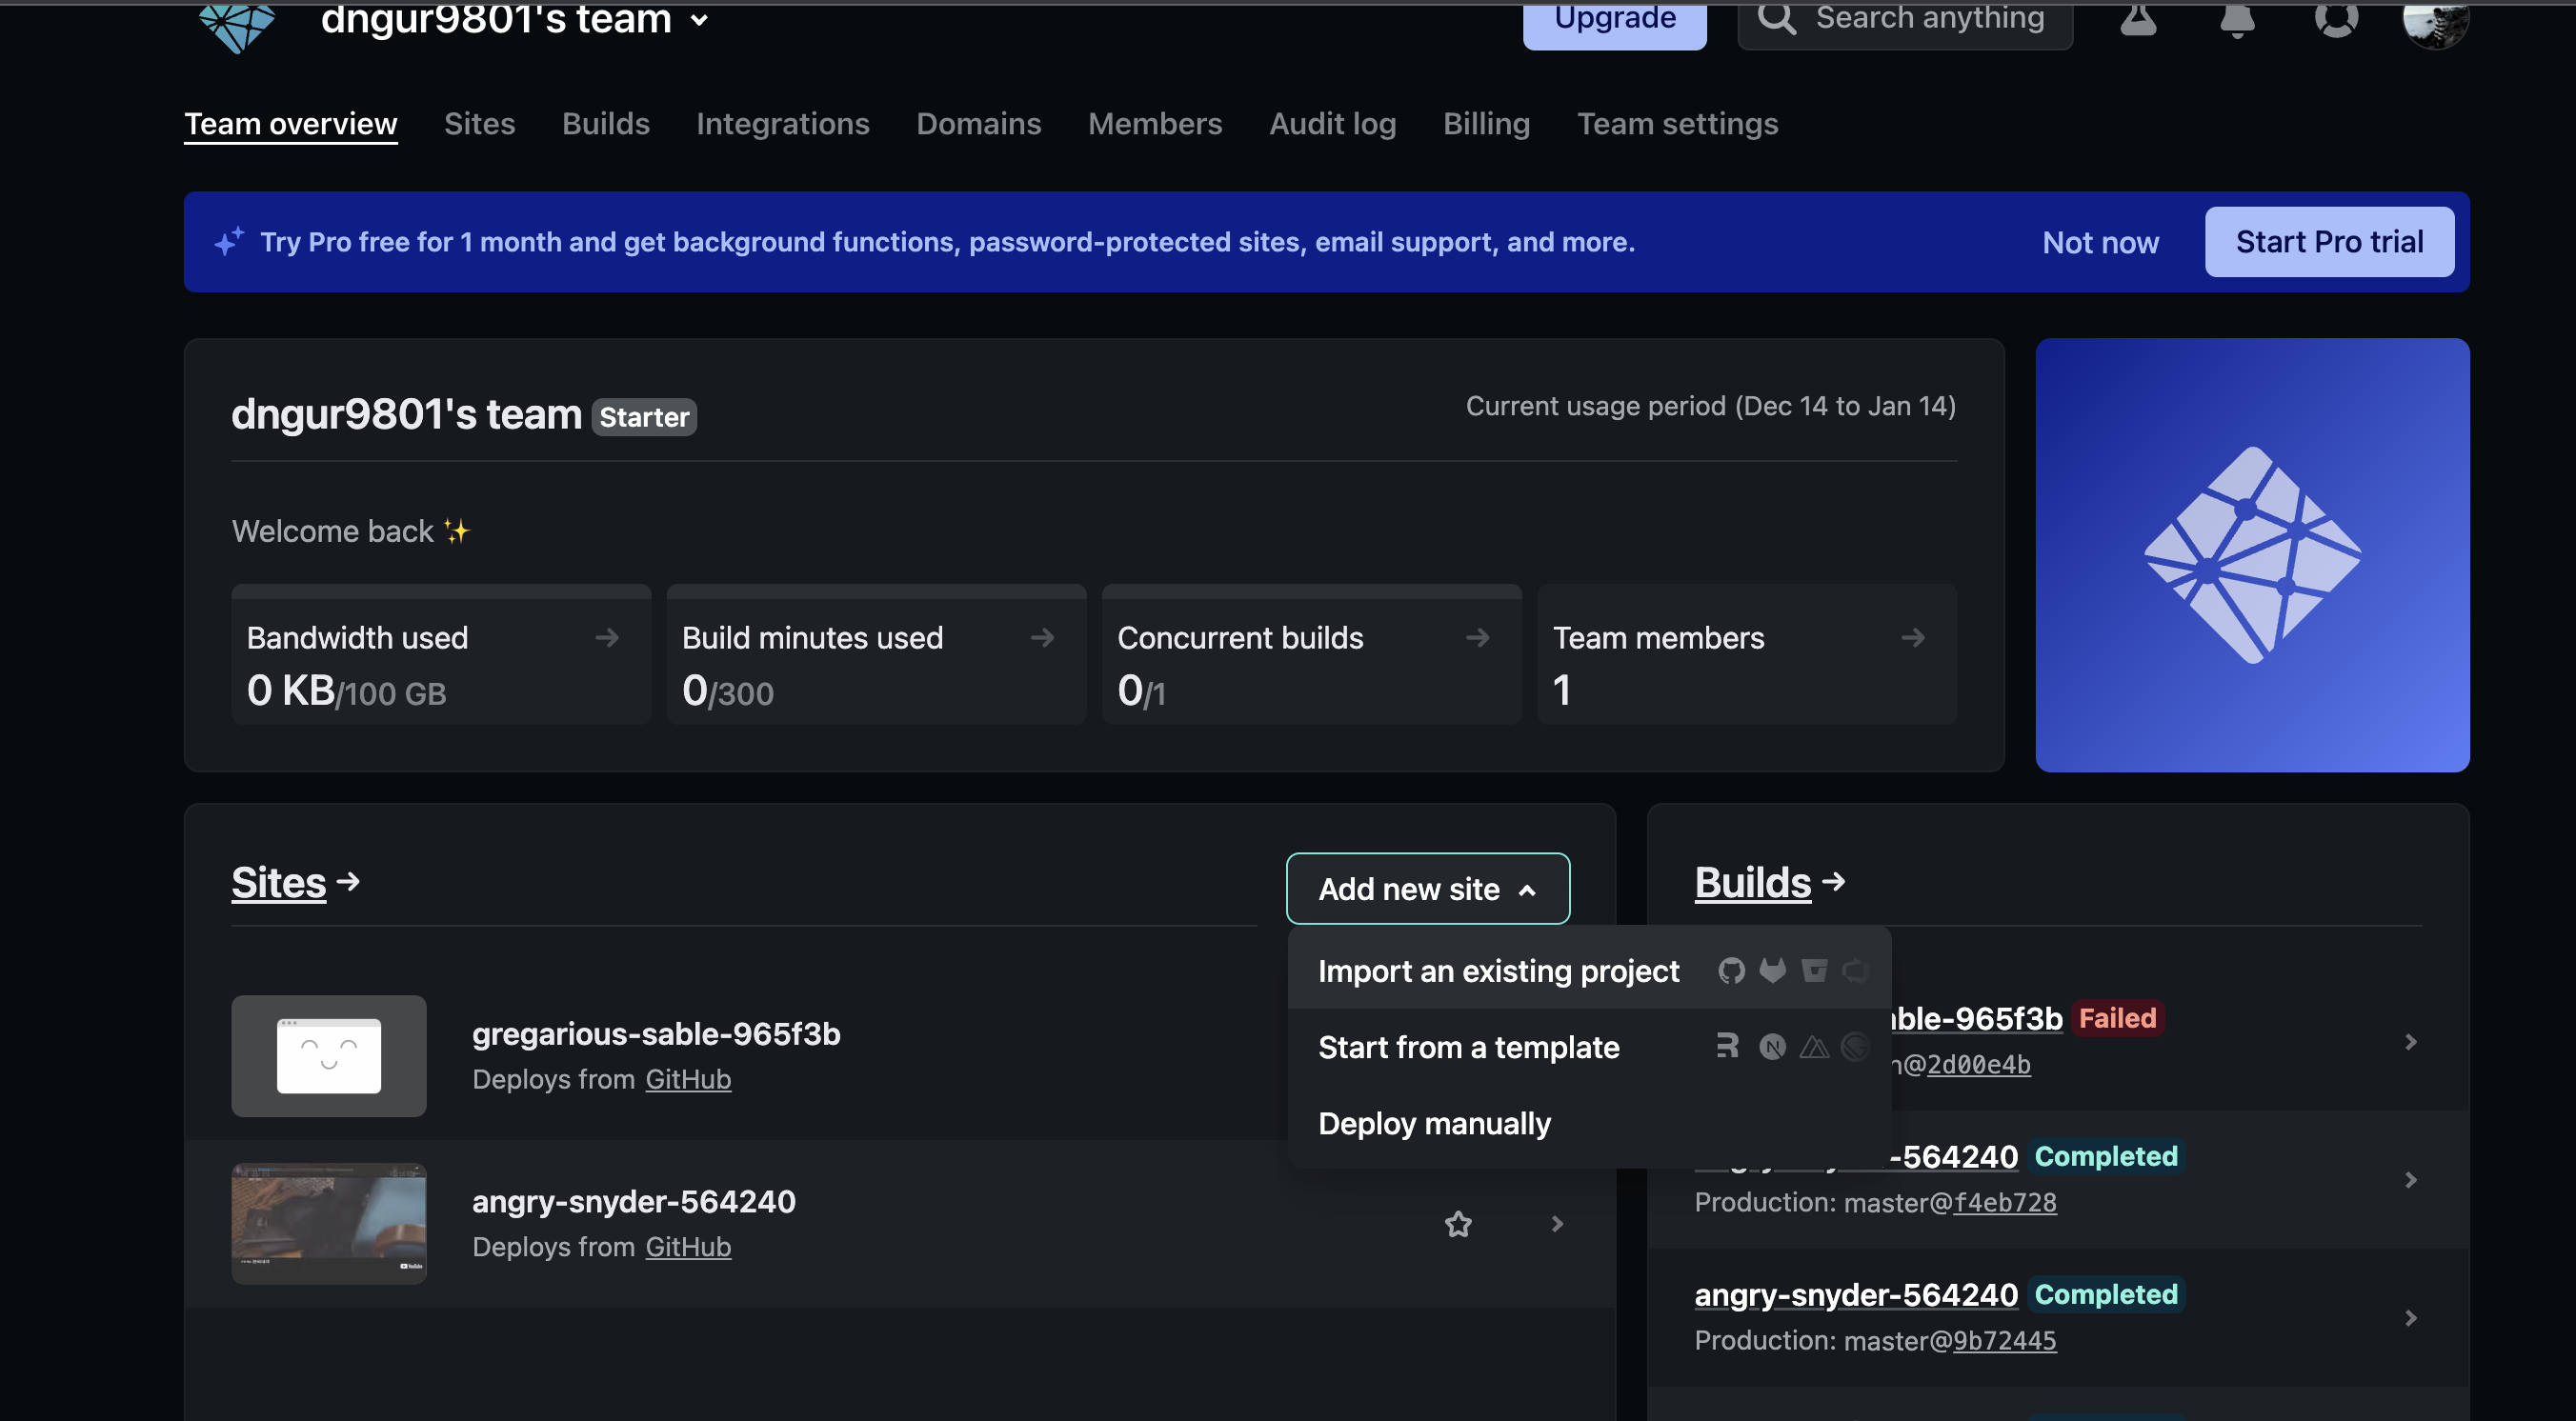The height and width of the screenshot is (1421, 2576).
Task: Open user avatar menu
Action: coord(2434,22)
